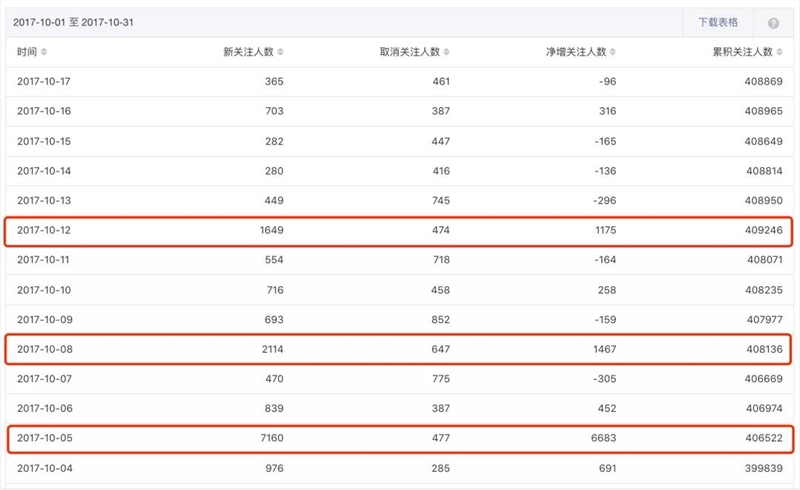Click the 下载表格 button
Screen dimensions: 800x490
(x=718, y=22)
